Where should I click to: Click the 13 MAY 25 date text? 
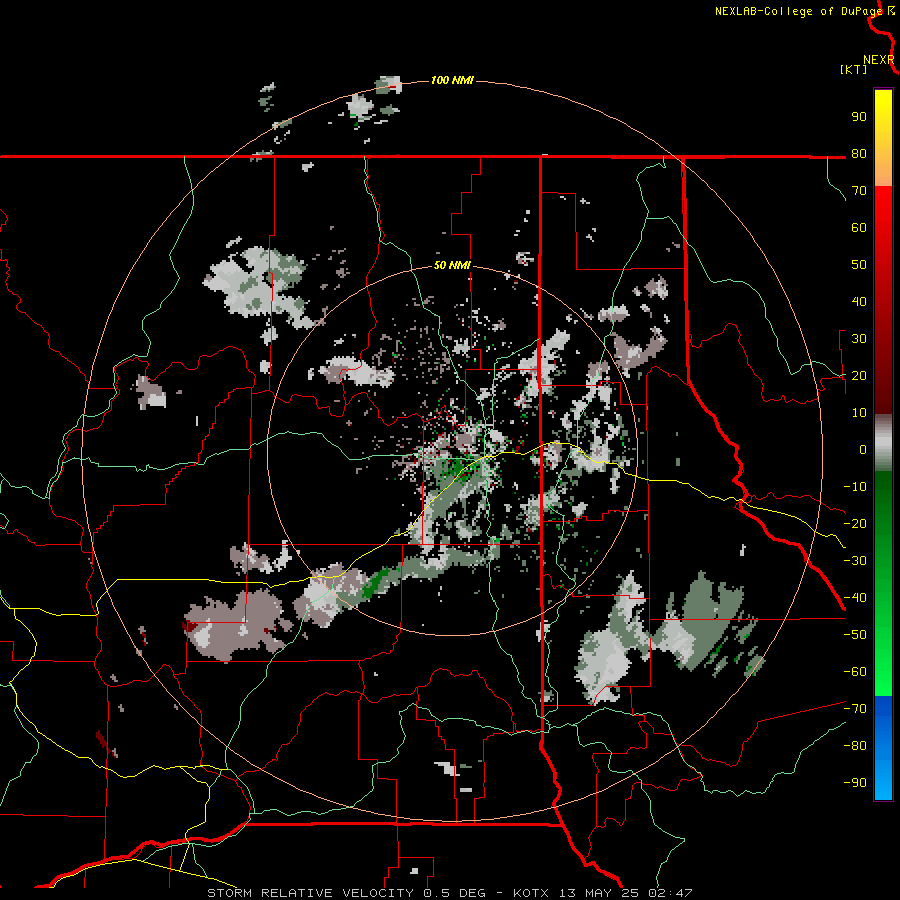pos(599,893)
